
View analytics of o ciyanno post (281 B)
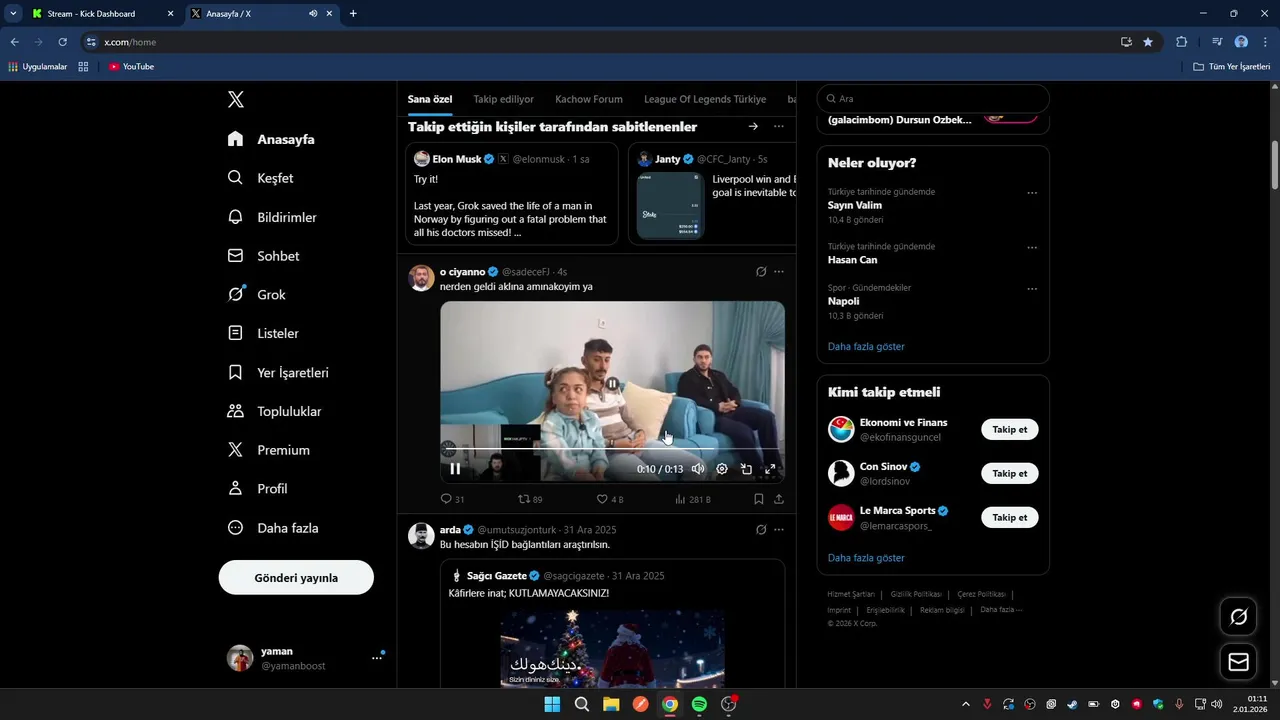[692, 499]
